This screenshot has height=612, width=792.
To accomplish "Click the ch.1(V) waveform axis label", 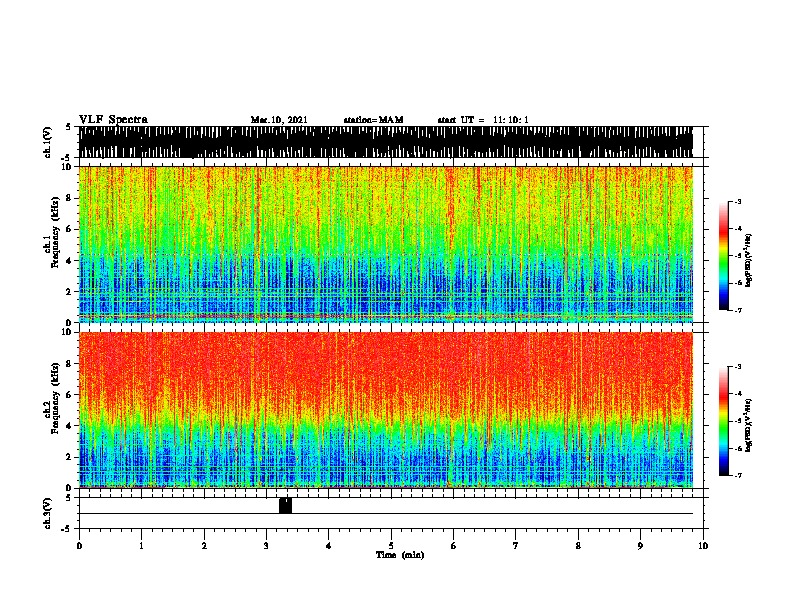I will coord(48,142).
